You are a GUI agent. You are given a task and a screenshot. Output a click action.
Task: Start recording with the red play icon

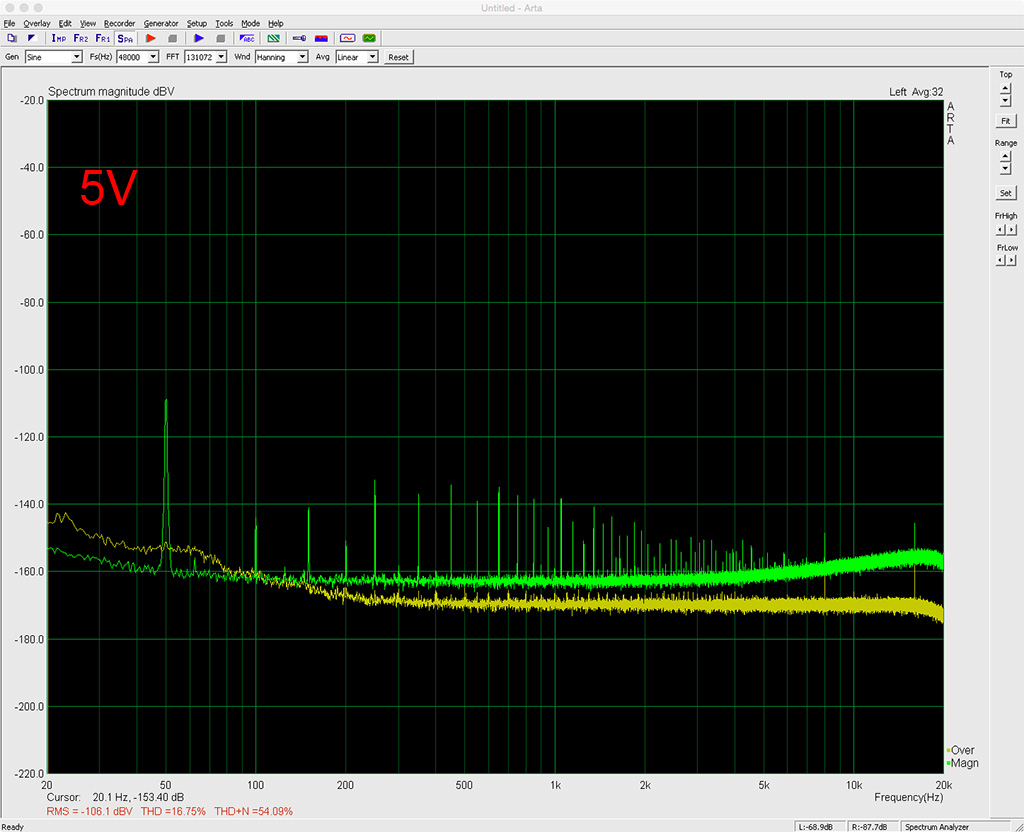[151, 39]
